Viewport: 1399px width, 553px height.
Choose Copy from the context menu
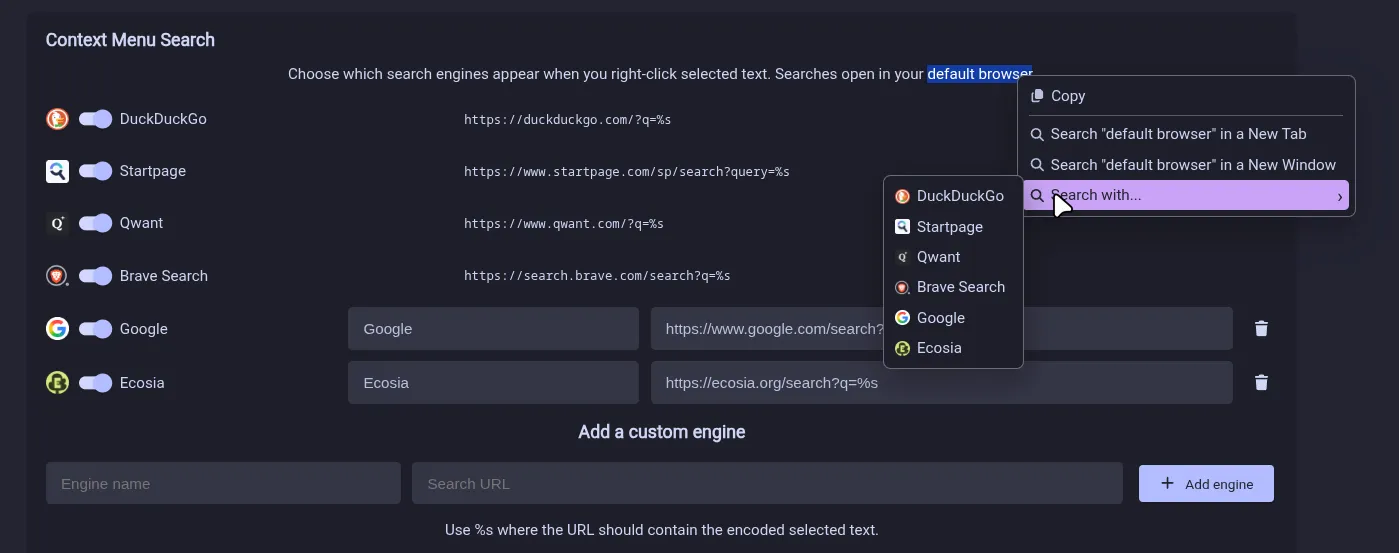pyautogui.click(x=1186, y=96)
